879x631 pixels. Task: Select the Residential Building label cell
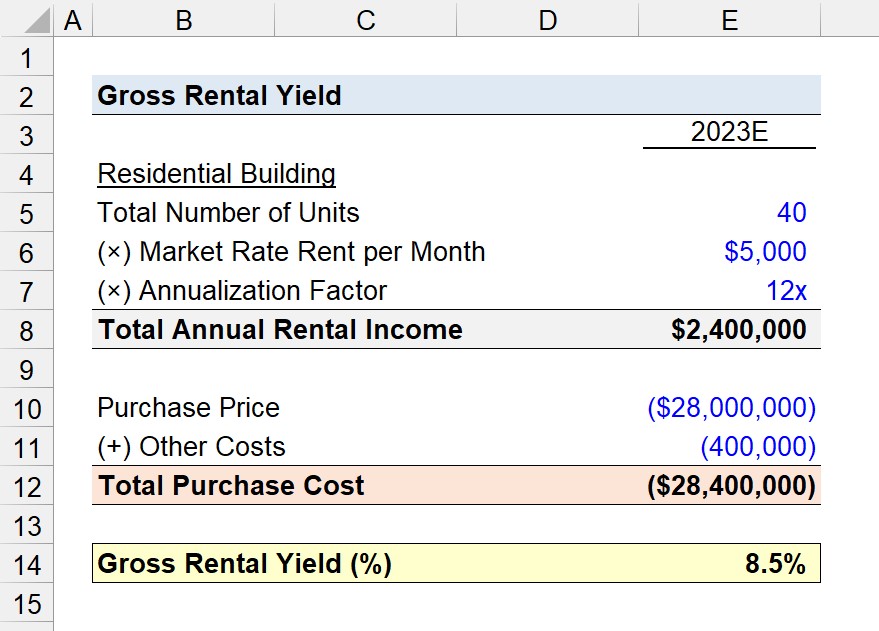[x=216, y=174]
